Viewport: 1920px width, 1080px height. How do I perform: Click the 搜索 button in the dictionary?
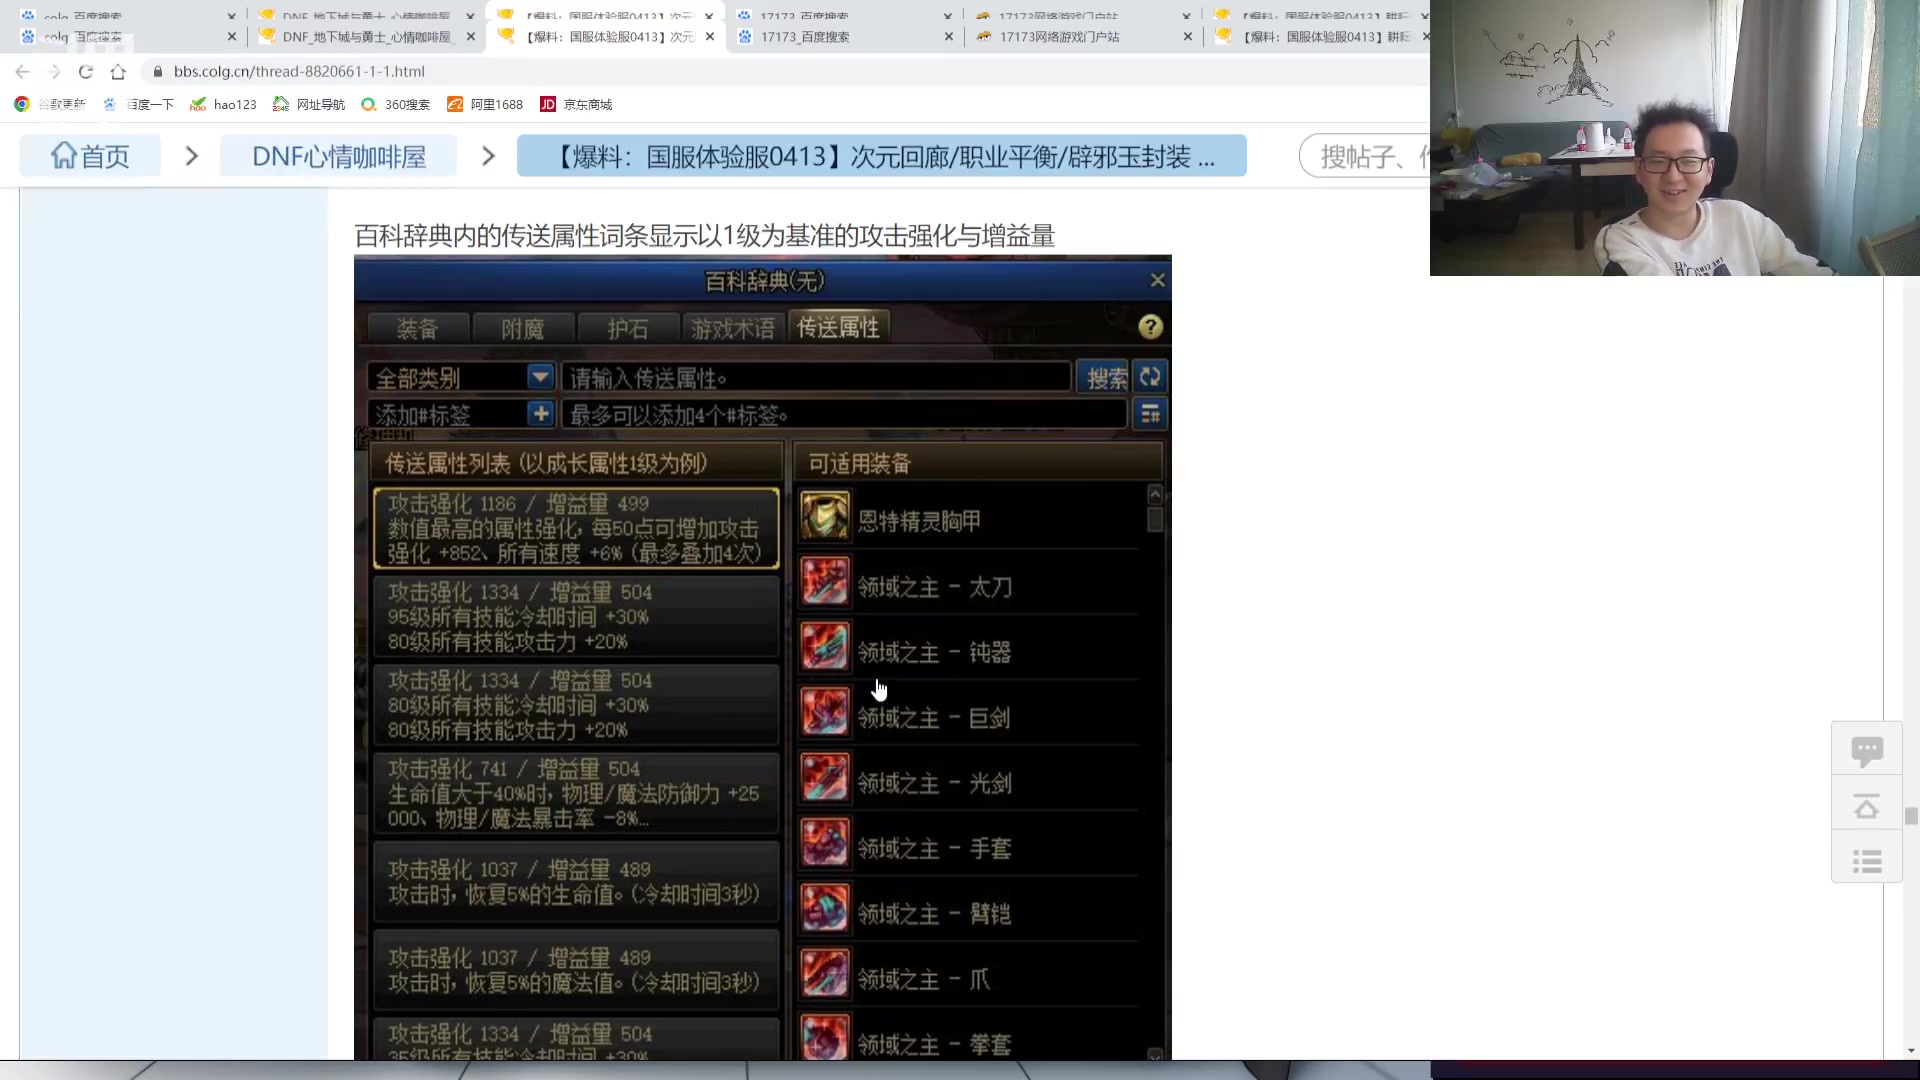pyautogui.click(x=1105, y=378)
